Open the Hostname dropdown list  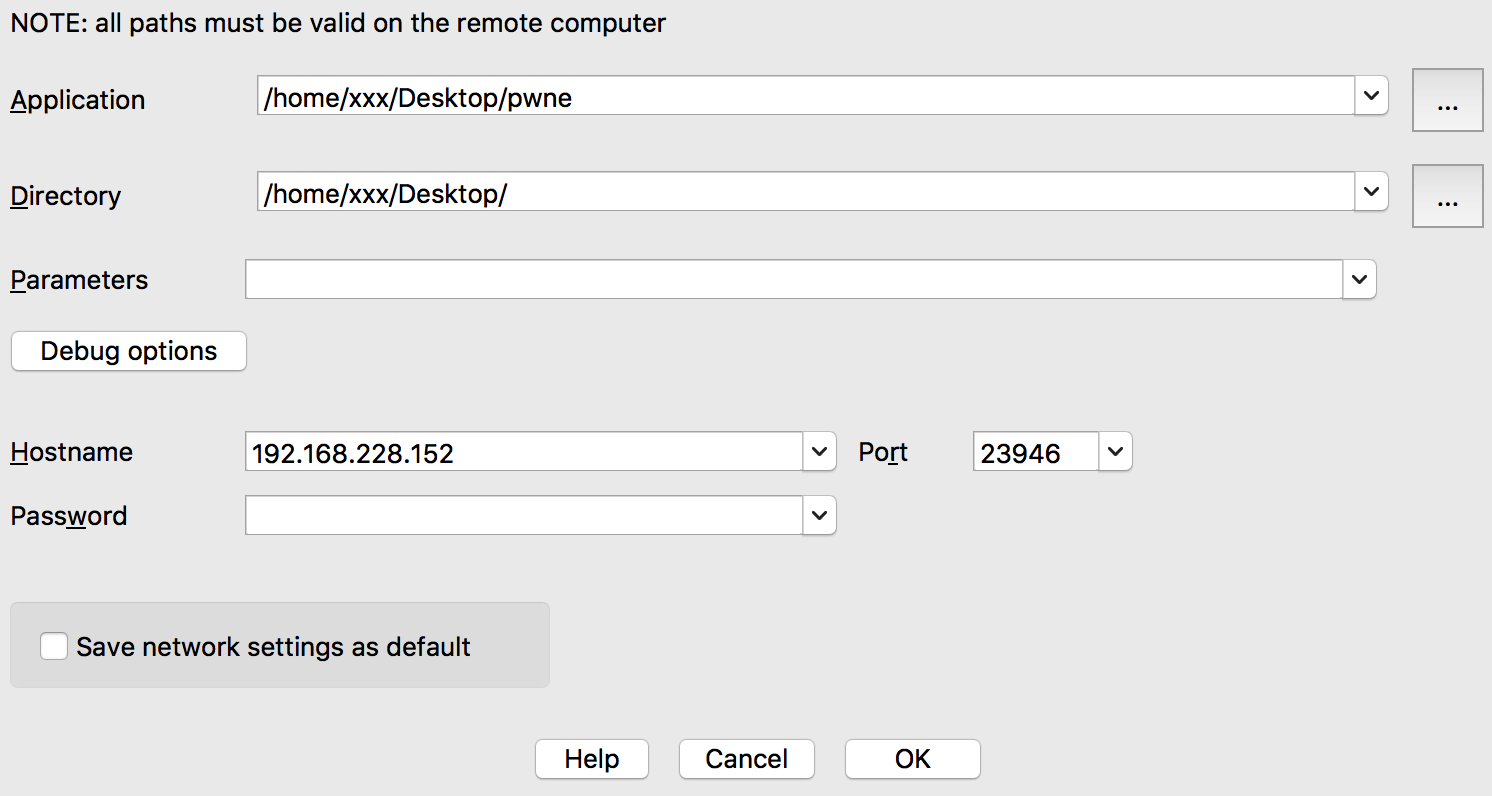[819, 451]
